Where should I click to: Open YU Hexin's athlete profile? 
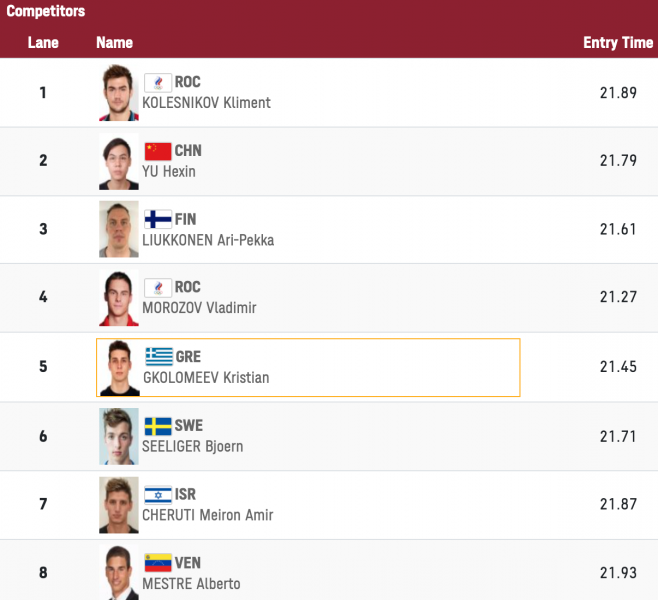pos(169,172)
